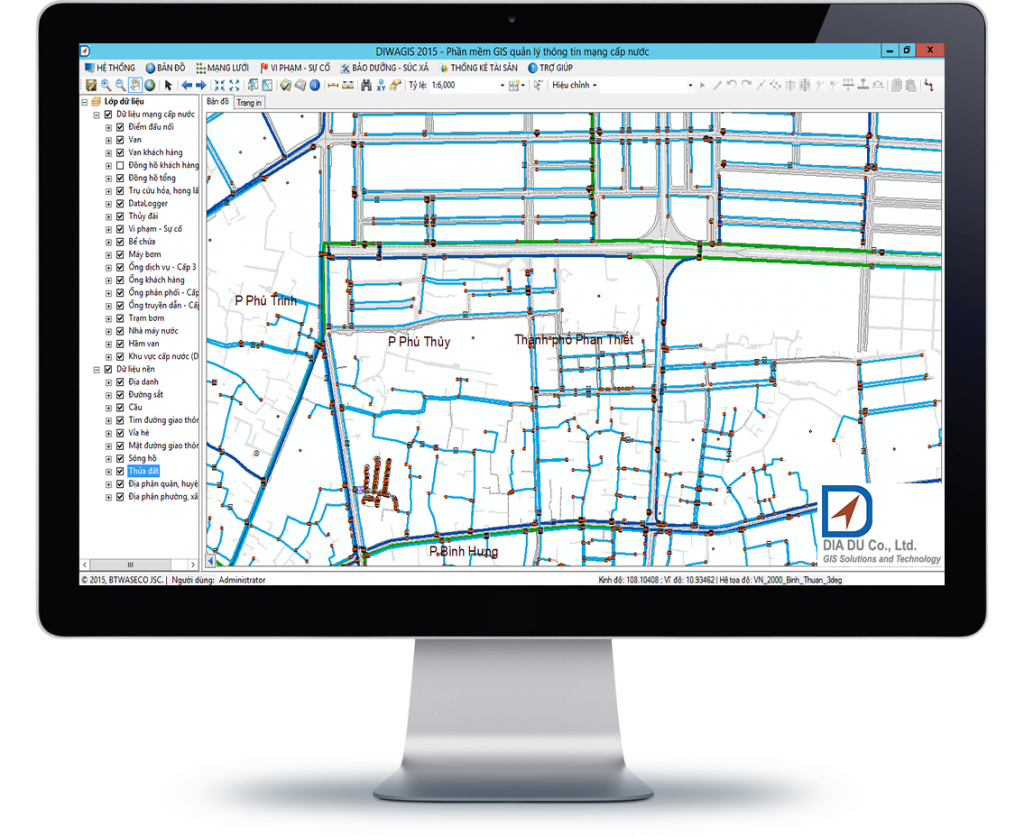Select the black arrow pointer tool
This screenshot has height=836, width=1024.
click(x=168, y=85)
